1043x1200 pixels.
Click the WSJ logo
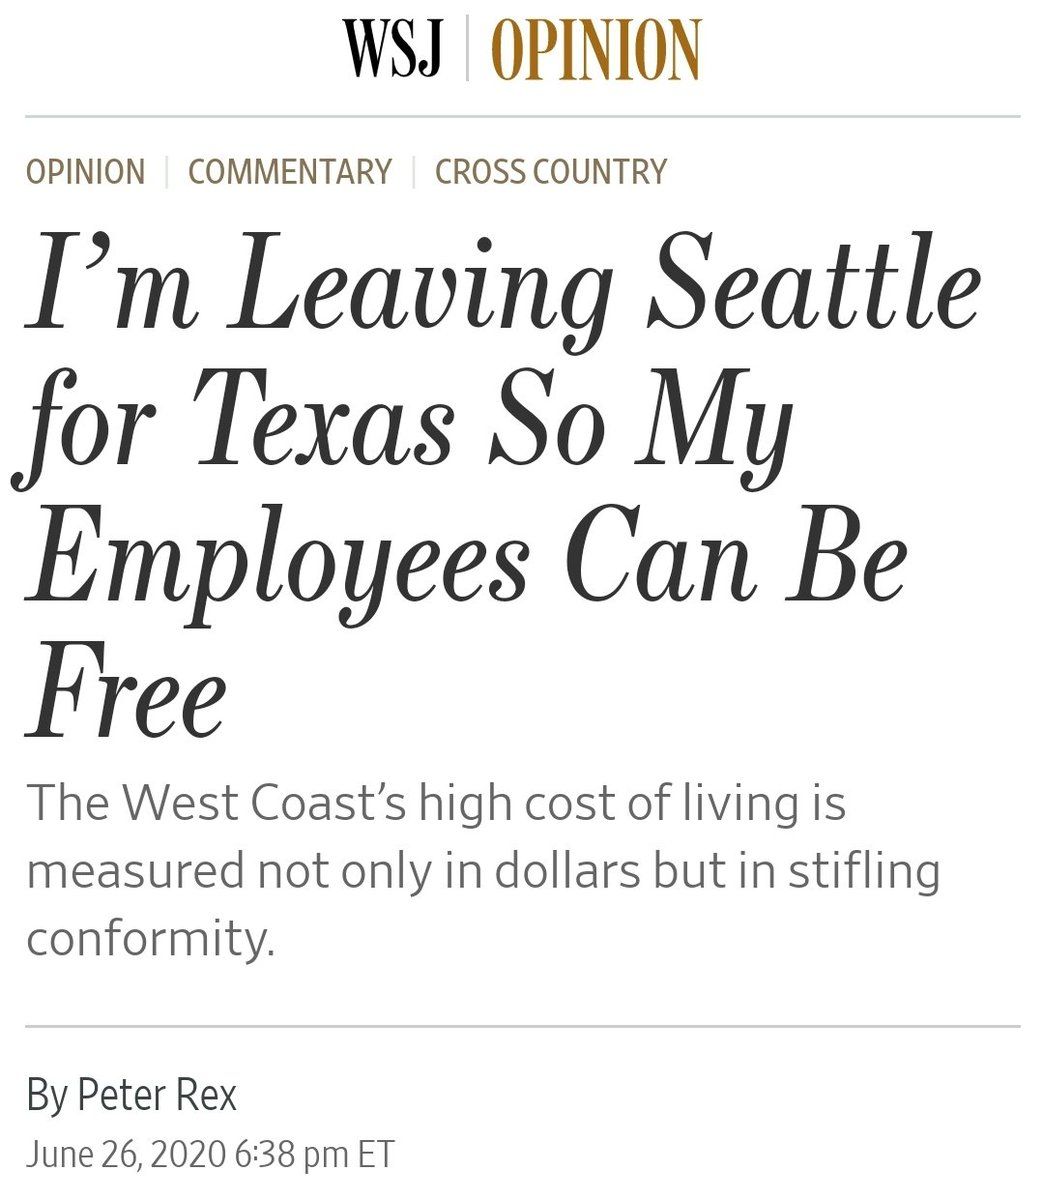click(393, 48)
